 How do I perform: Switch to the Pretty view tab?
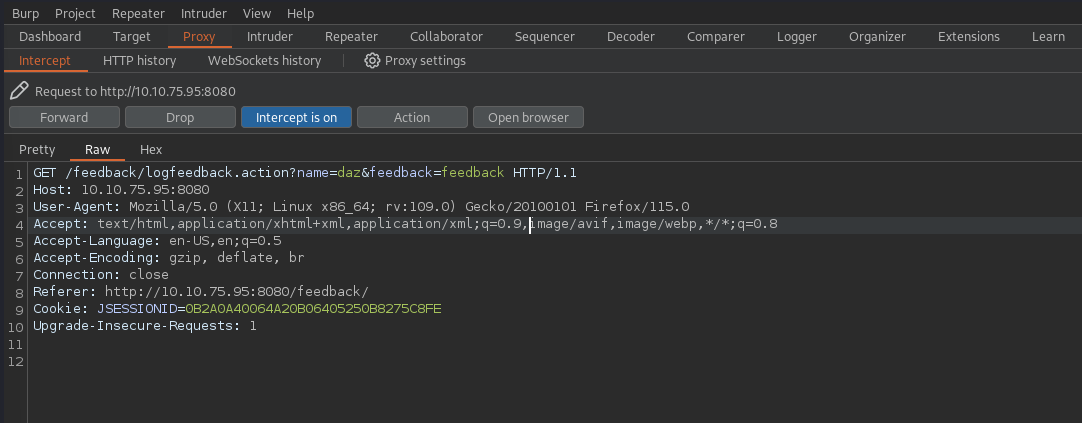click(x=37, y=150)
